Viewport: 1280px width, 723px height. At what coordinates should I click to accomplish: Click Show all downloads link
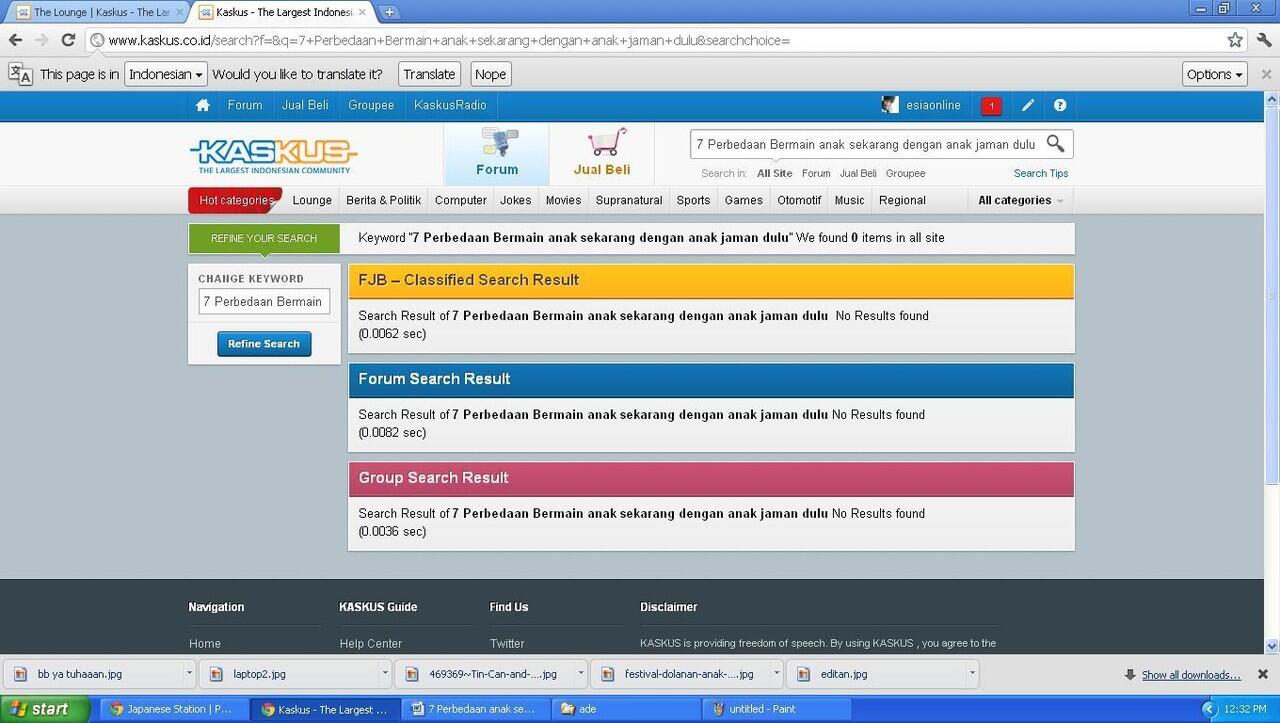[x=1191, y=675]
